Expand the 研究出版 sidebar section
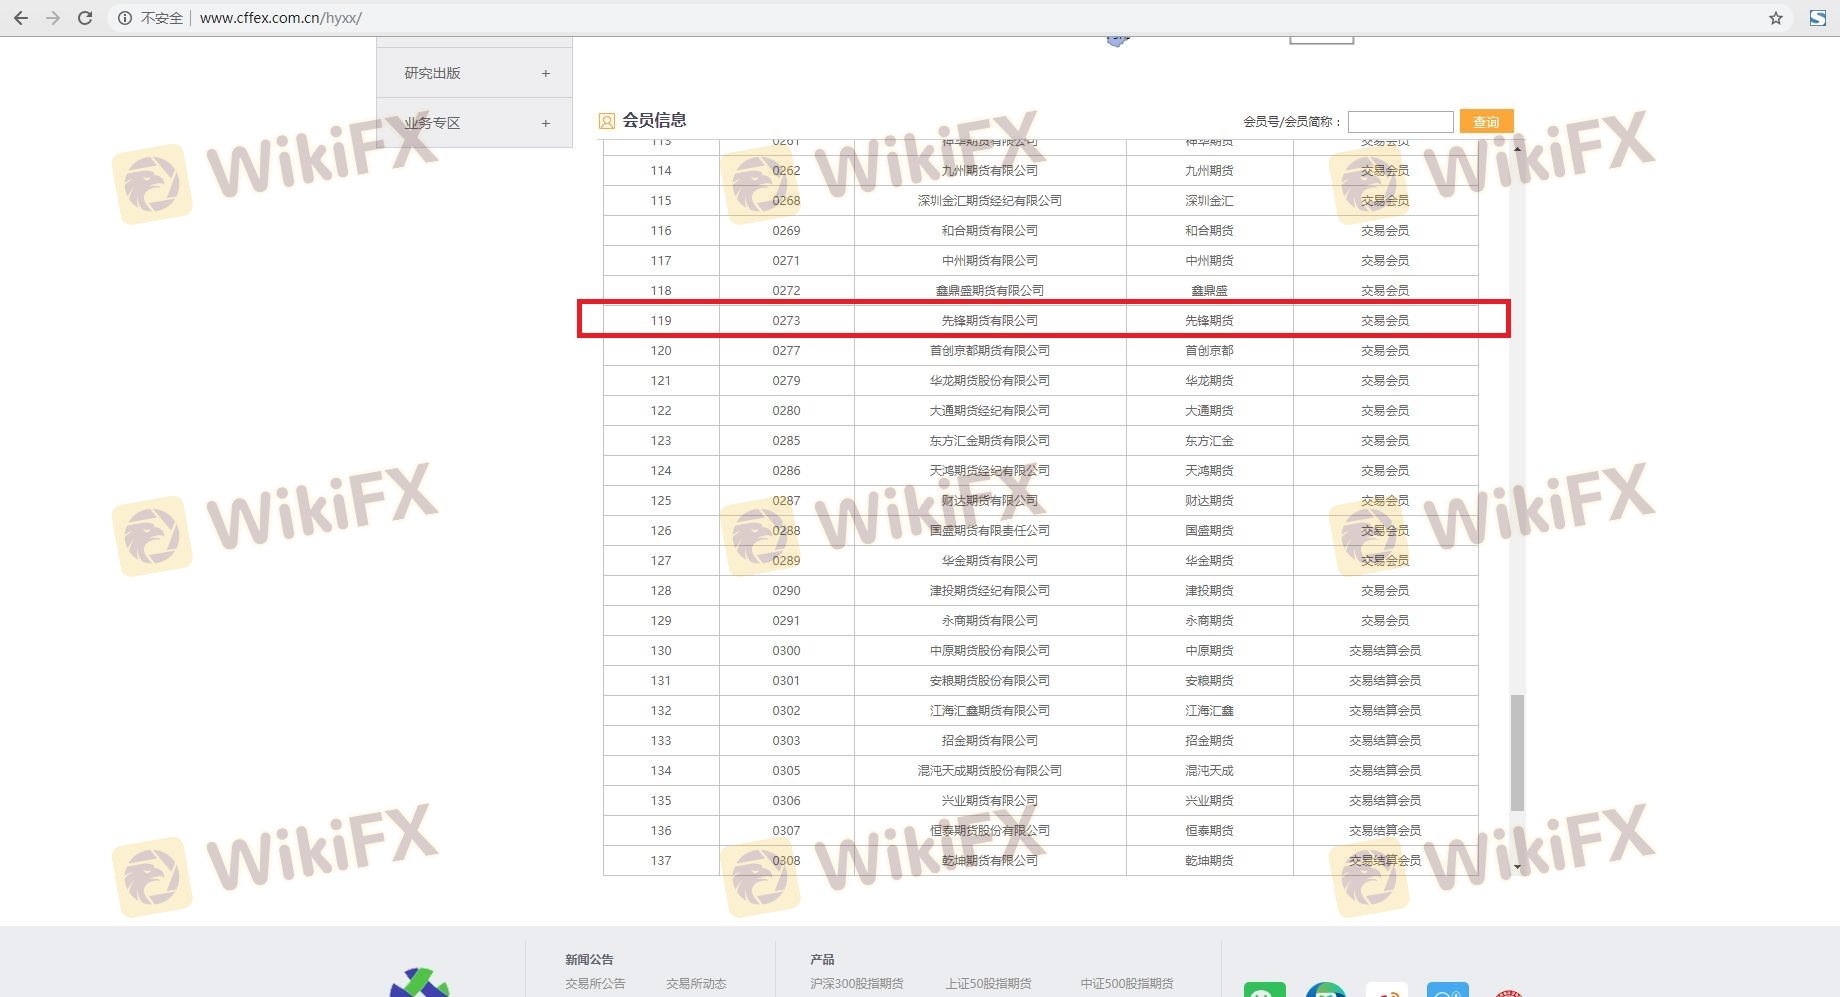The image size is (1840, 997). (545, 73)
